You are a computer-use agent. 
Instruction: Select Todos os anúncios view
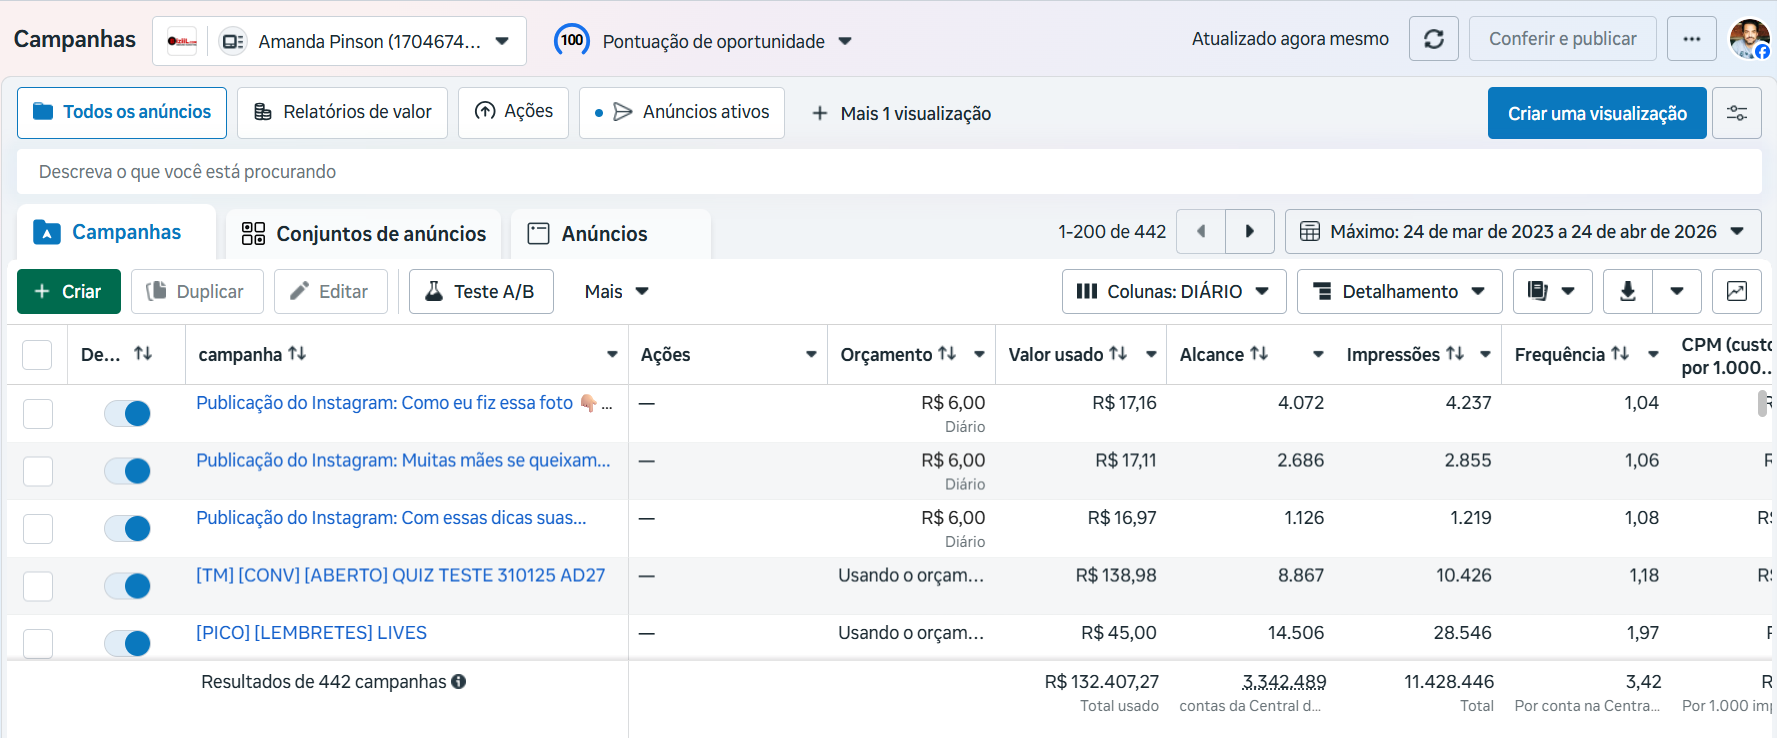(x=122, y=112)
